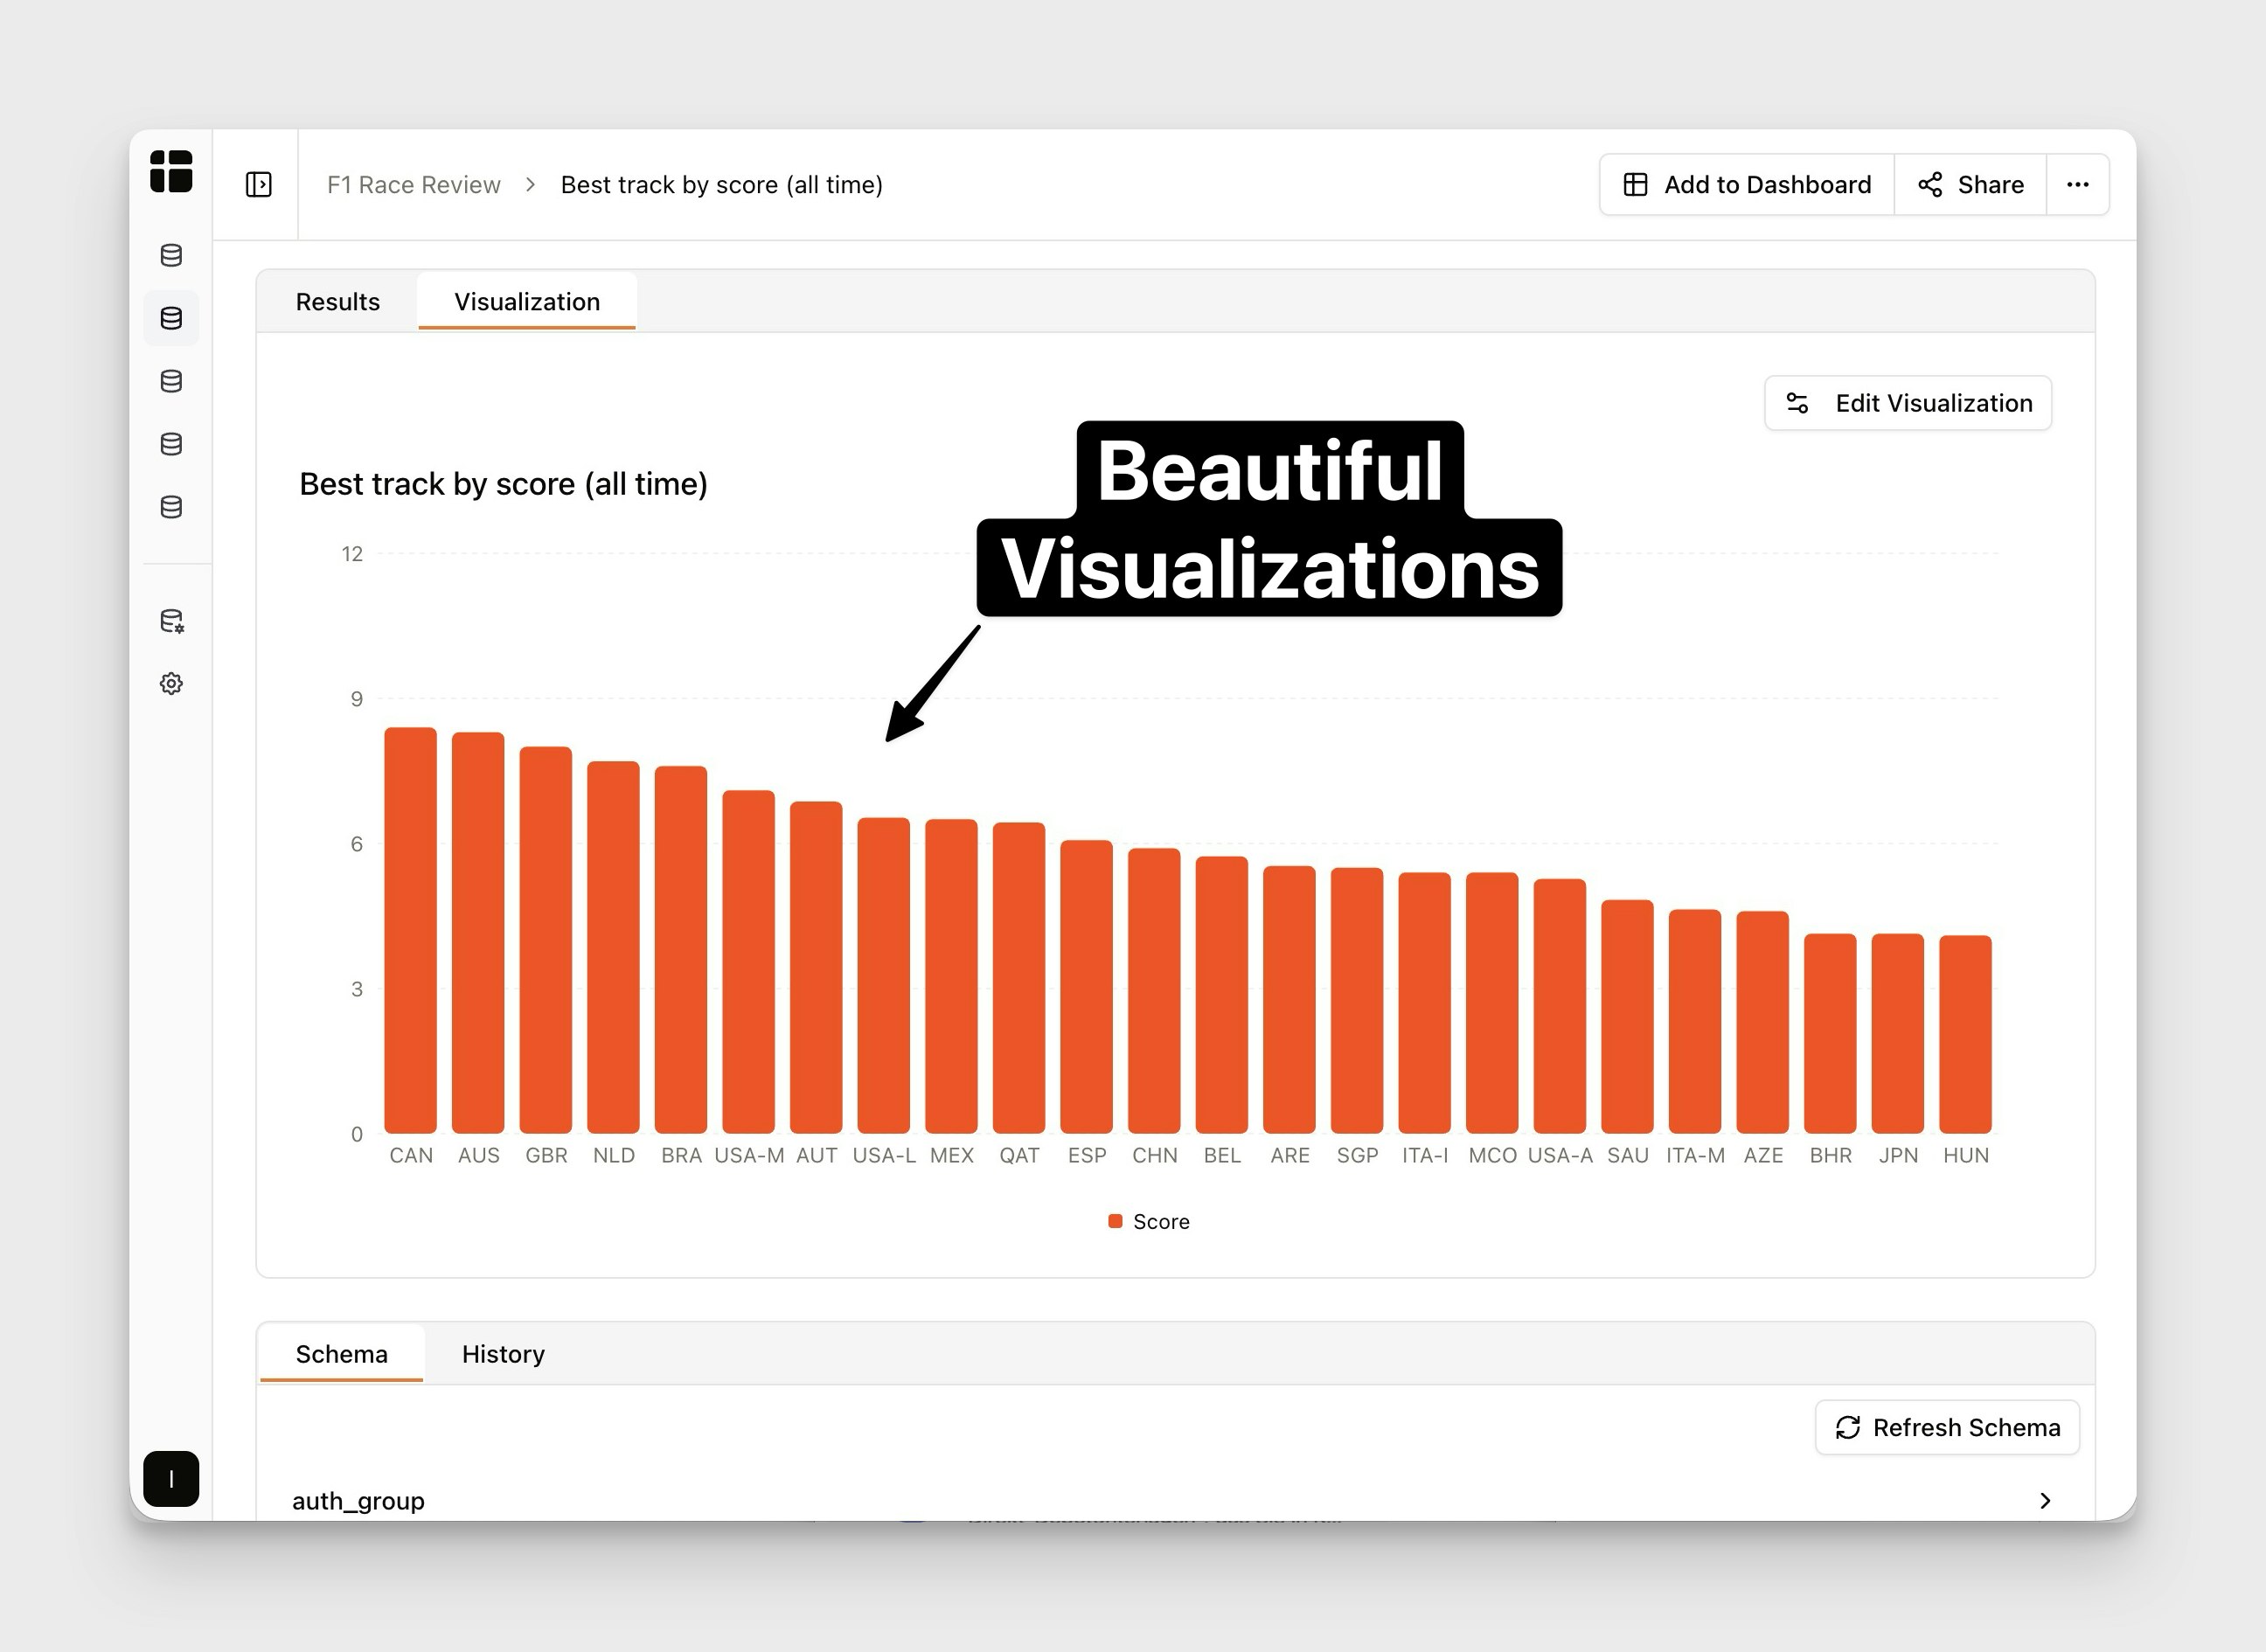Screen dimensions: 2266x1652
Task: Toggle the sidebar panel icon
Action: tap(259, 185)
